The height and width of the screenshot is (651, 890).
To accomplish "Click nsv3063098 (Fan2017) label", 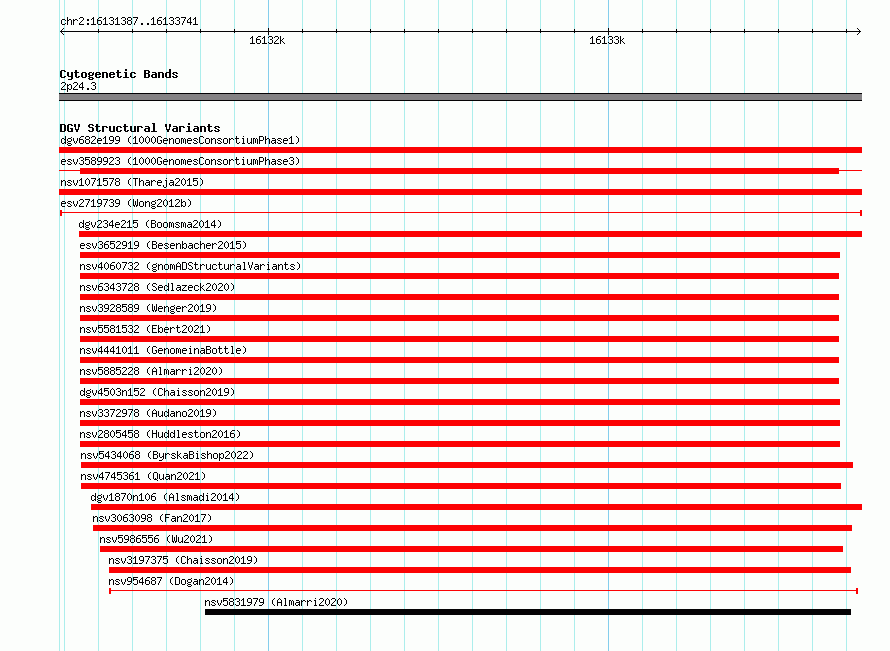I will click(152, 518).
